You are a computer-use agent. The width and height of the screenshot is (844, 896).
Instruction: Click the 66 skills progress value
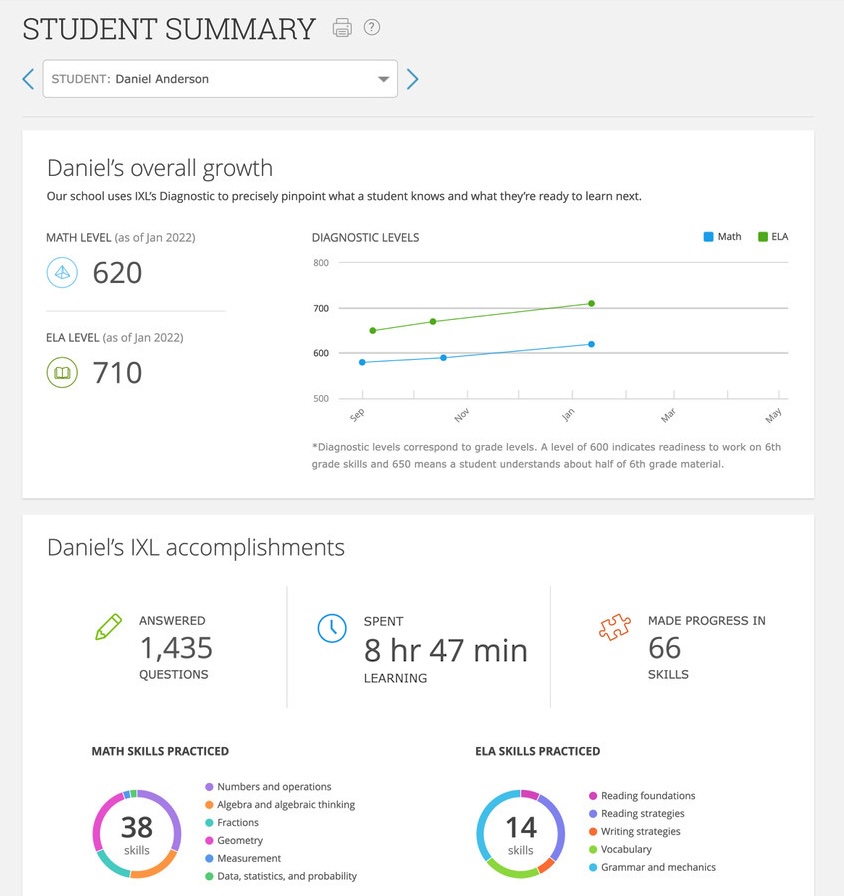pos(665,648)
